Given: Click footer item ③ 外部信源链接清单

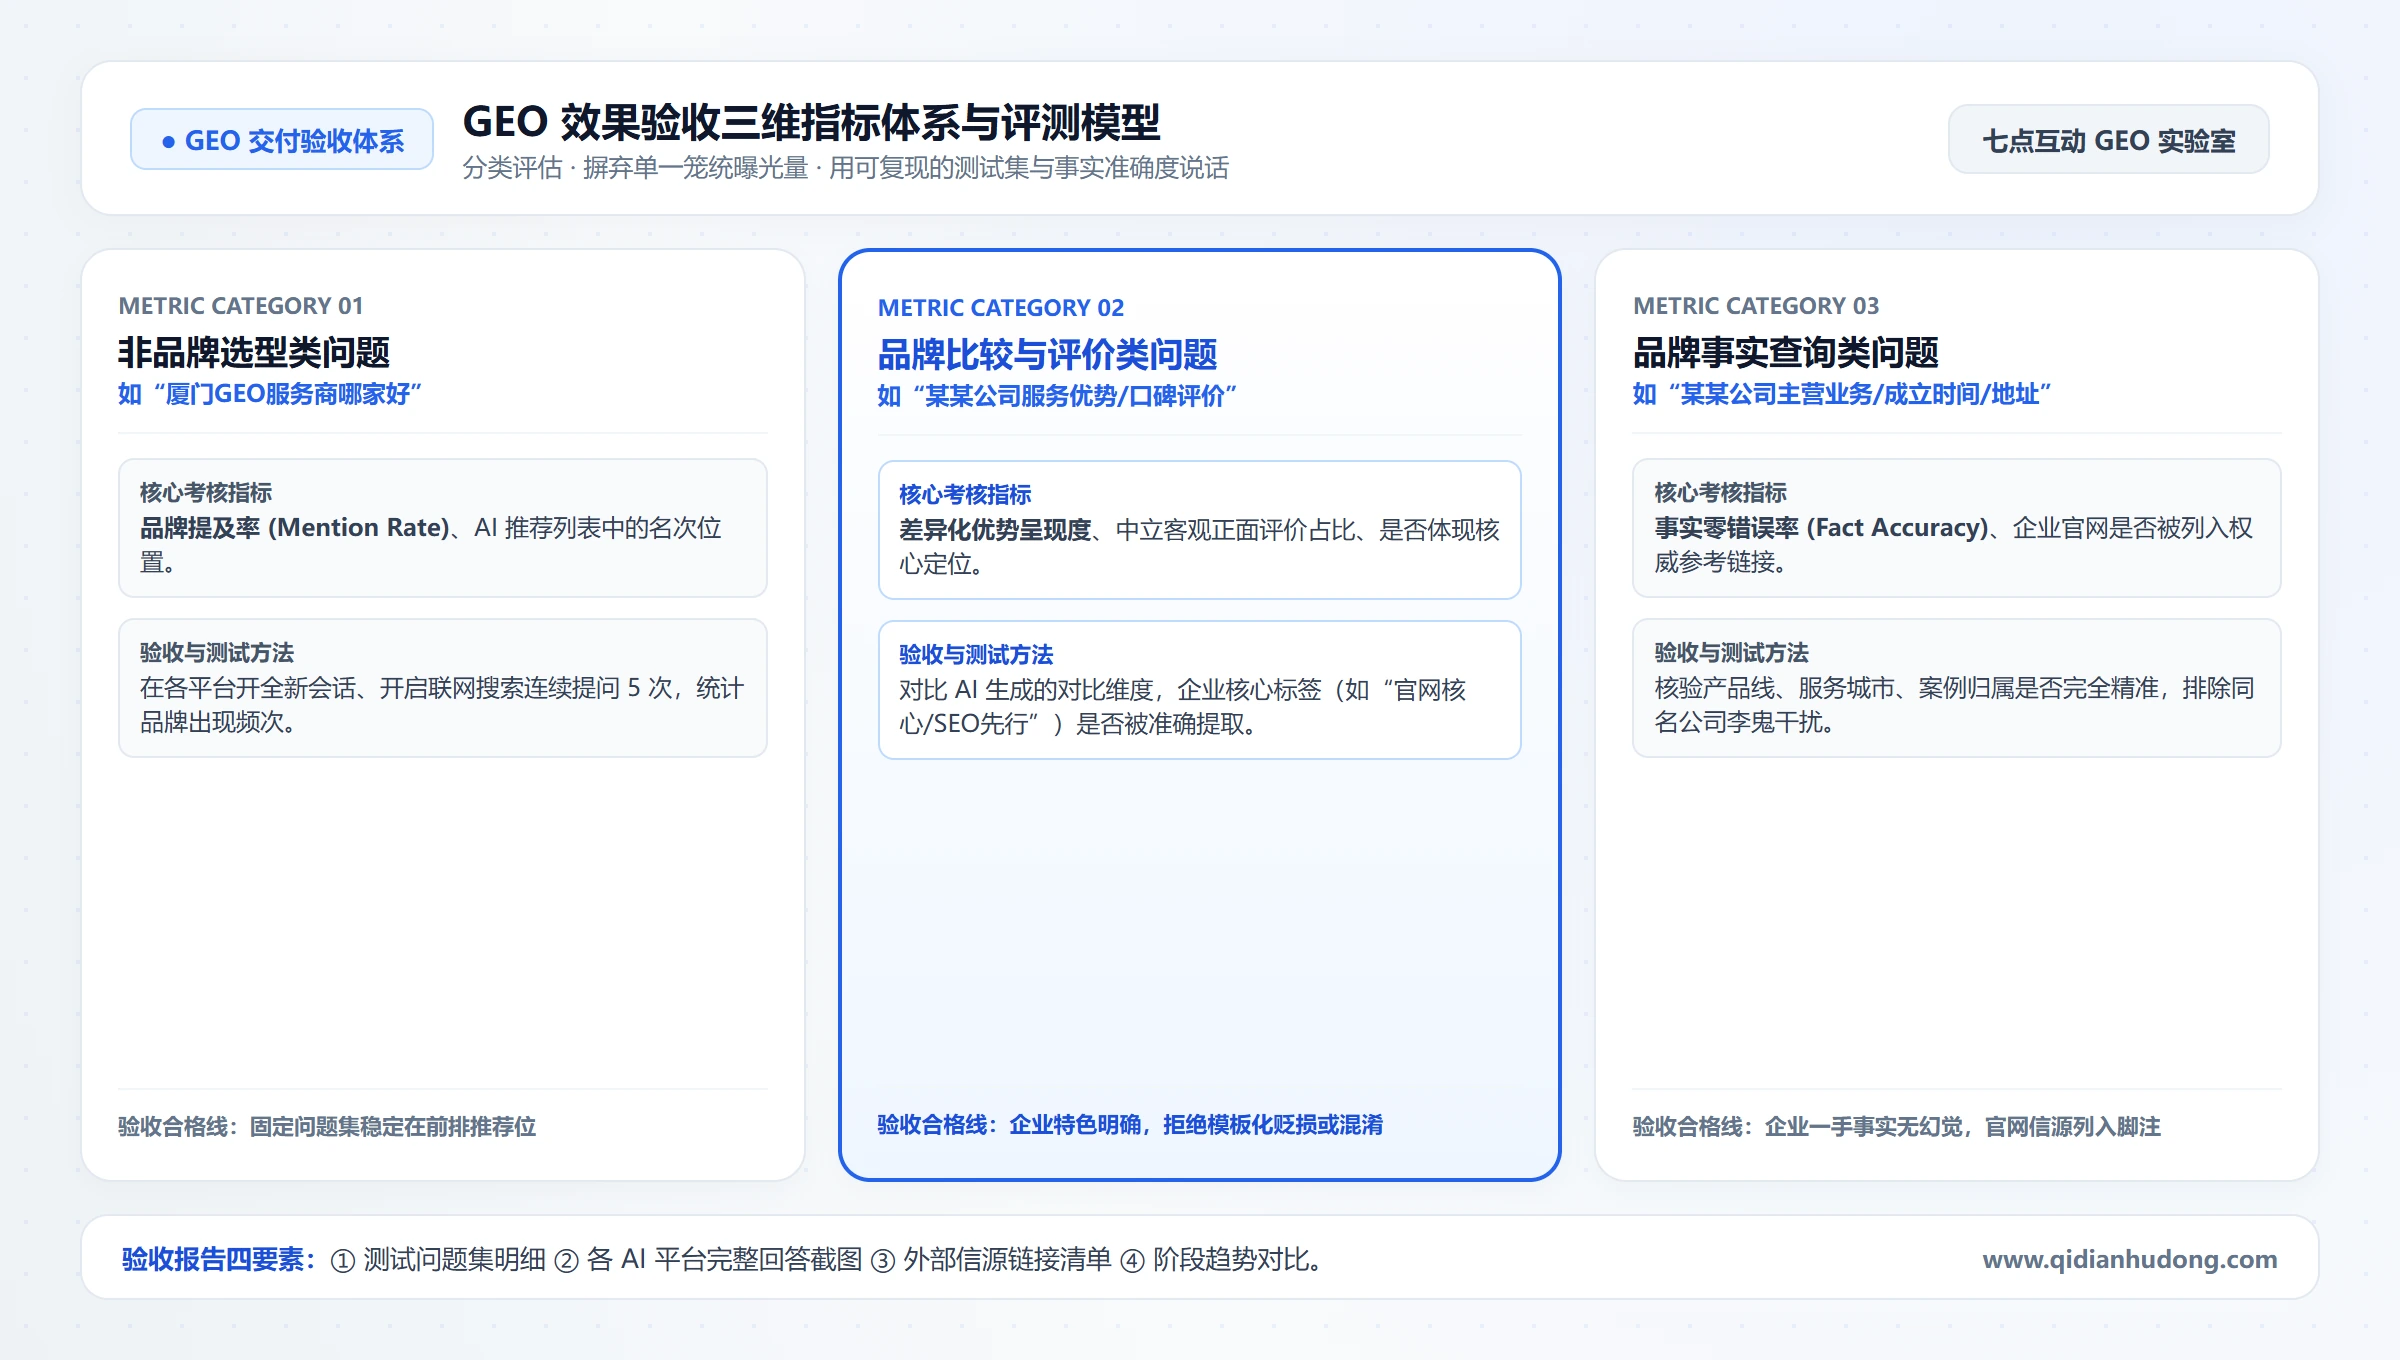Looking at the screenshot, I should tap(991, 1259).
